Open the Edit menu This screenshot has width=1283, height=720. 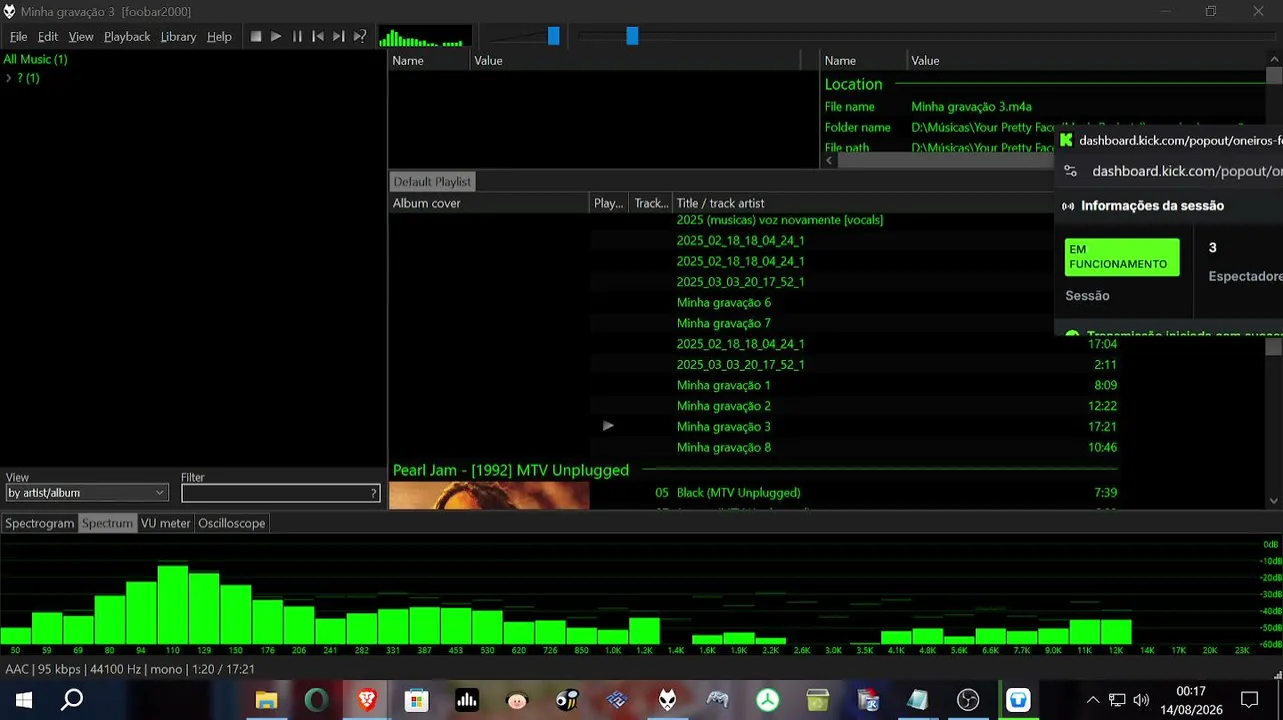[x=48, y=37]
